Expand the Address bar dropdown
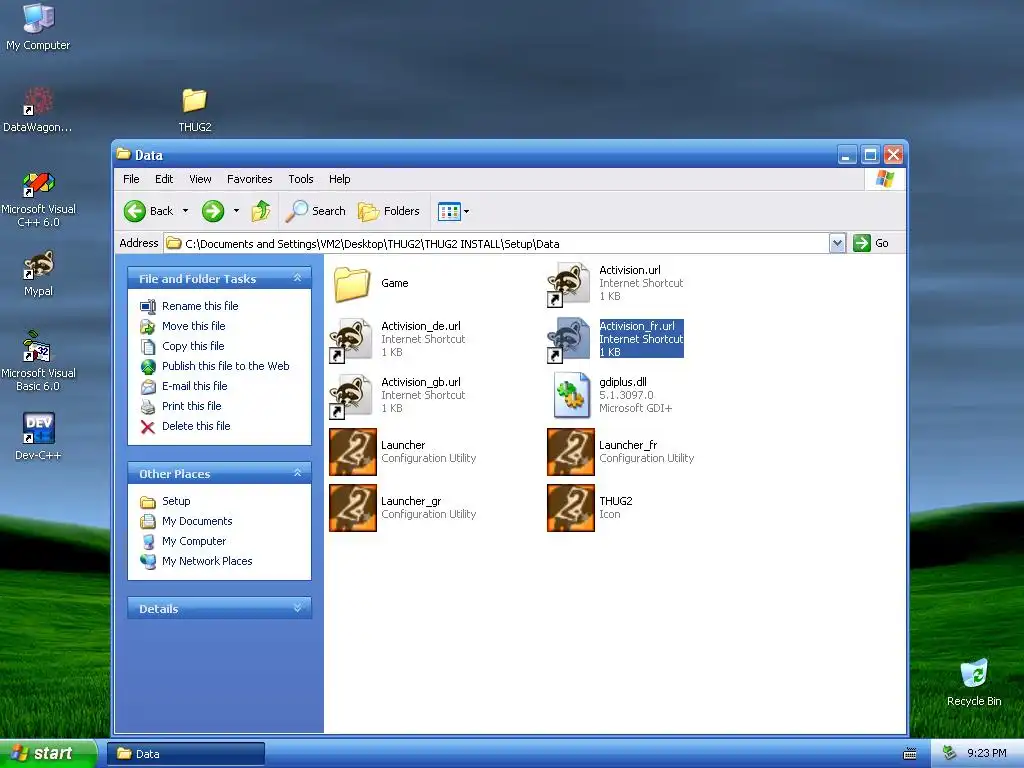The height and width of the screenshot is (768, 1024). pos(837,244)
